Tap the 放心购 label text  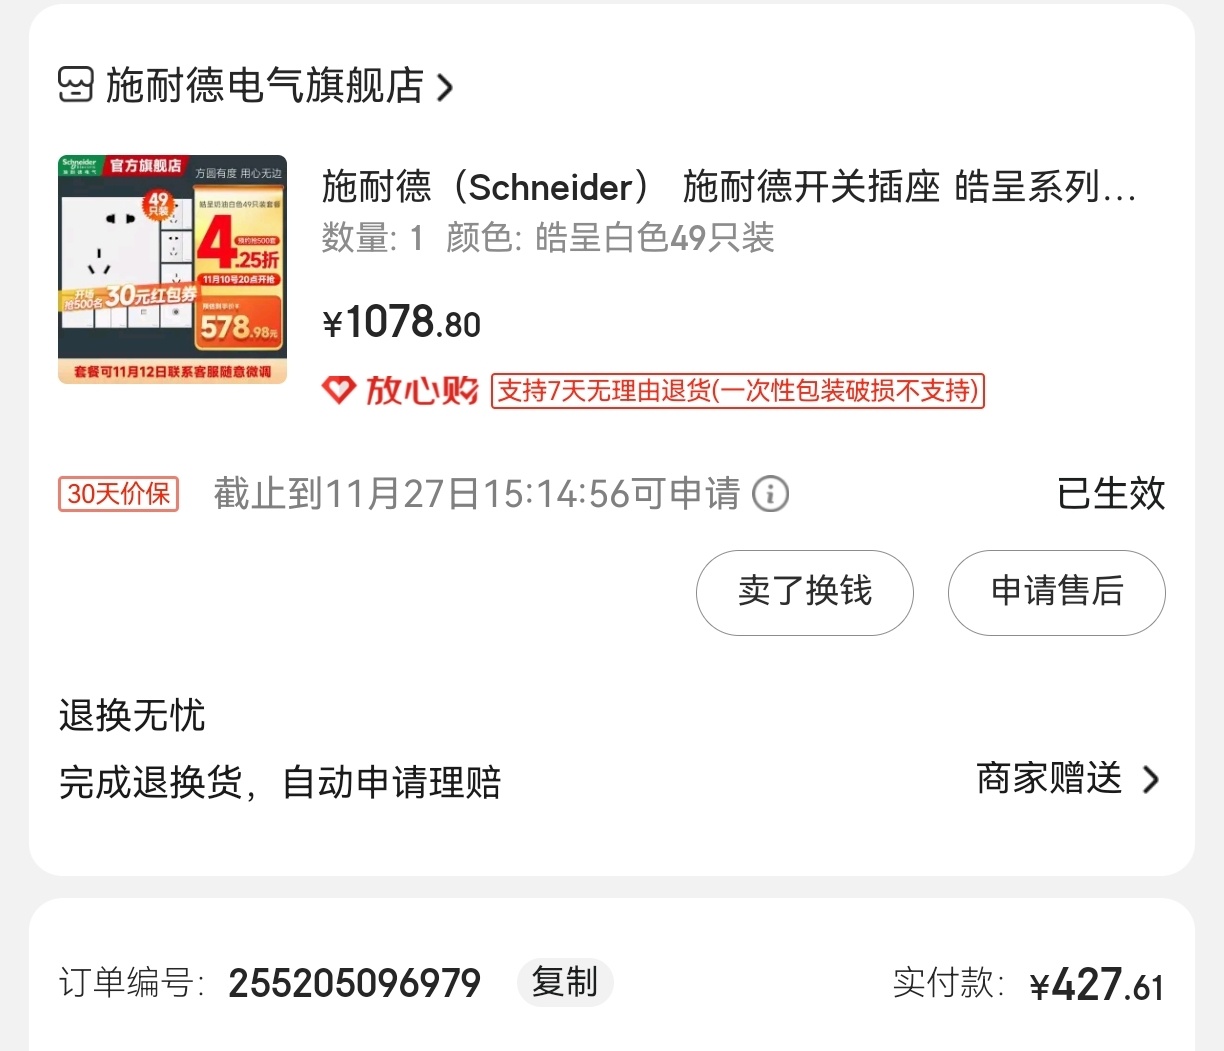[x=422, y=390]
